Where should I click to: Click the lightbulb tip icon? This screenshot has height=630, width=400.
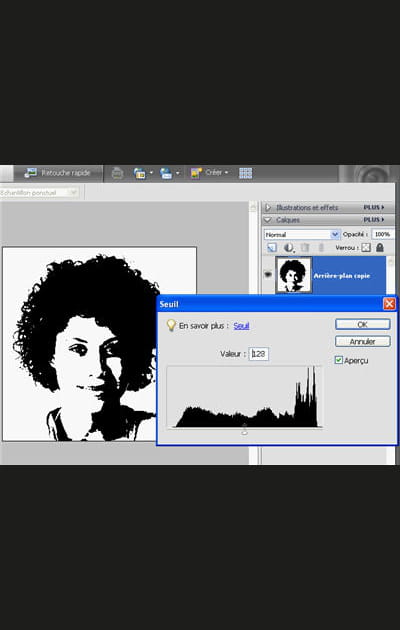[x=171, y=325]
